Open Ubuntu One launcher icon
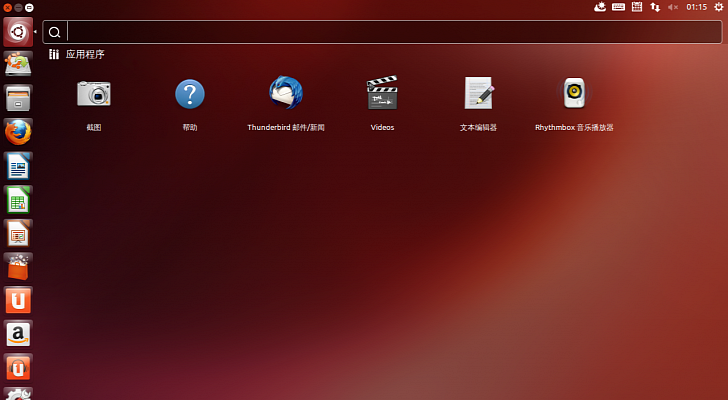The height and width of the screenshot is (400, 728). [x=18, y=301]
